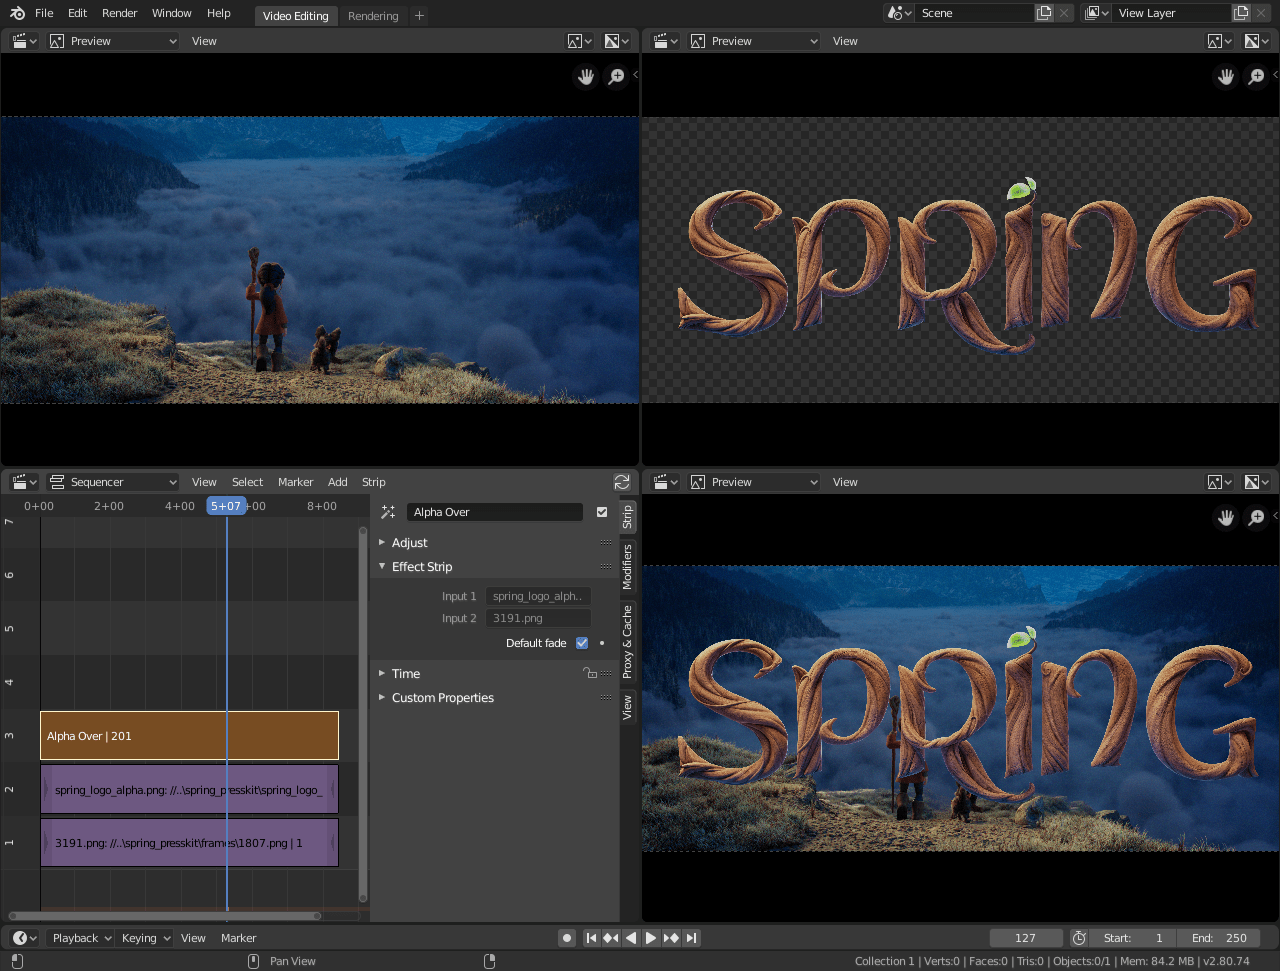Jump to the end of the frame range
The width and height of the screenshot is (1280, 971).
(x=689, y=938)
